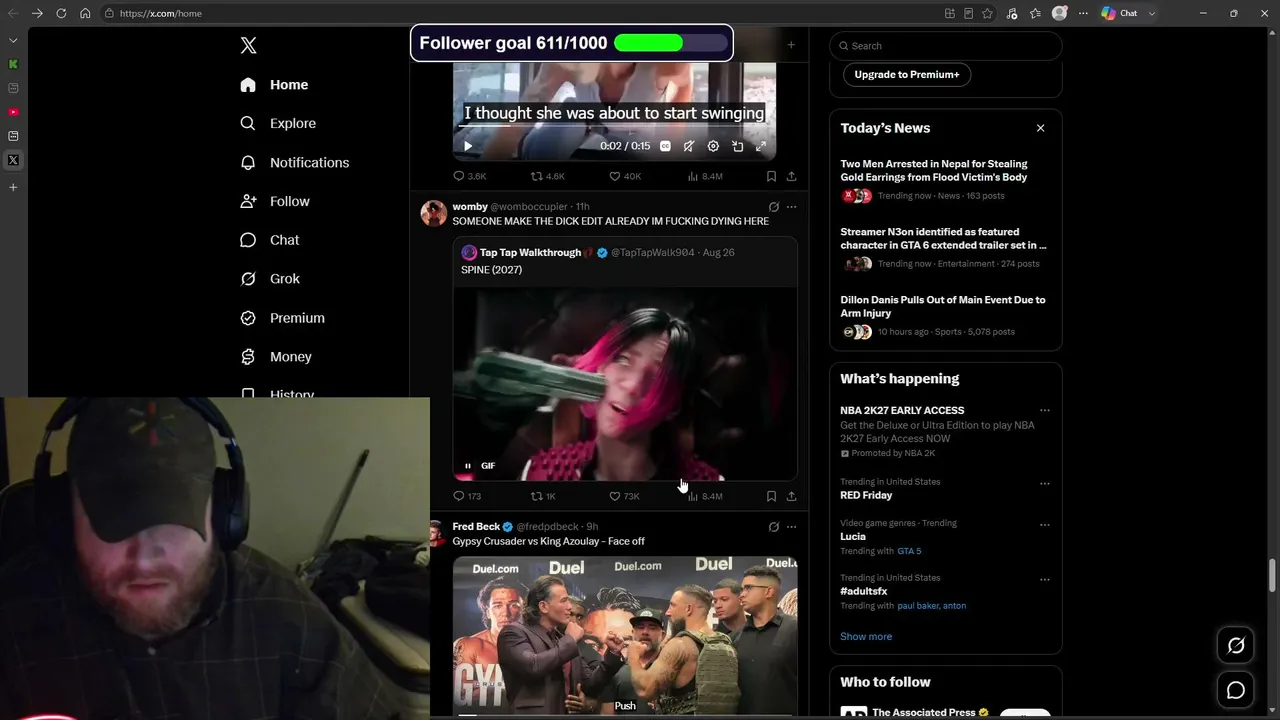Open the floating chat messages button
This screenshot has width=1280, height=720.
click(1236, 690)
